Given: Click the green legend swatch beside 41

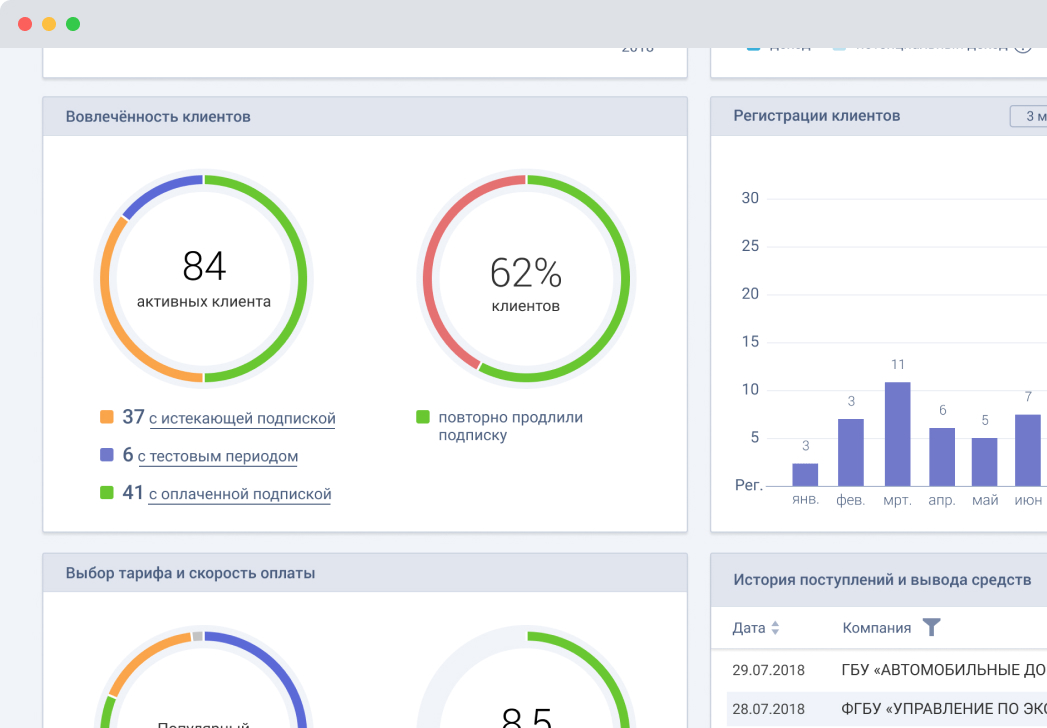Looking at the screenshot, I should [106, 492].
